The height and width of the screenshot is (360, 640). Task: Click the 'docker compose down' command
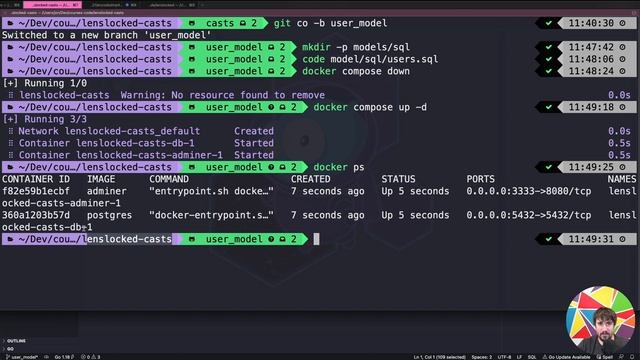pos(356,71)
